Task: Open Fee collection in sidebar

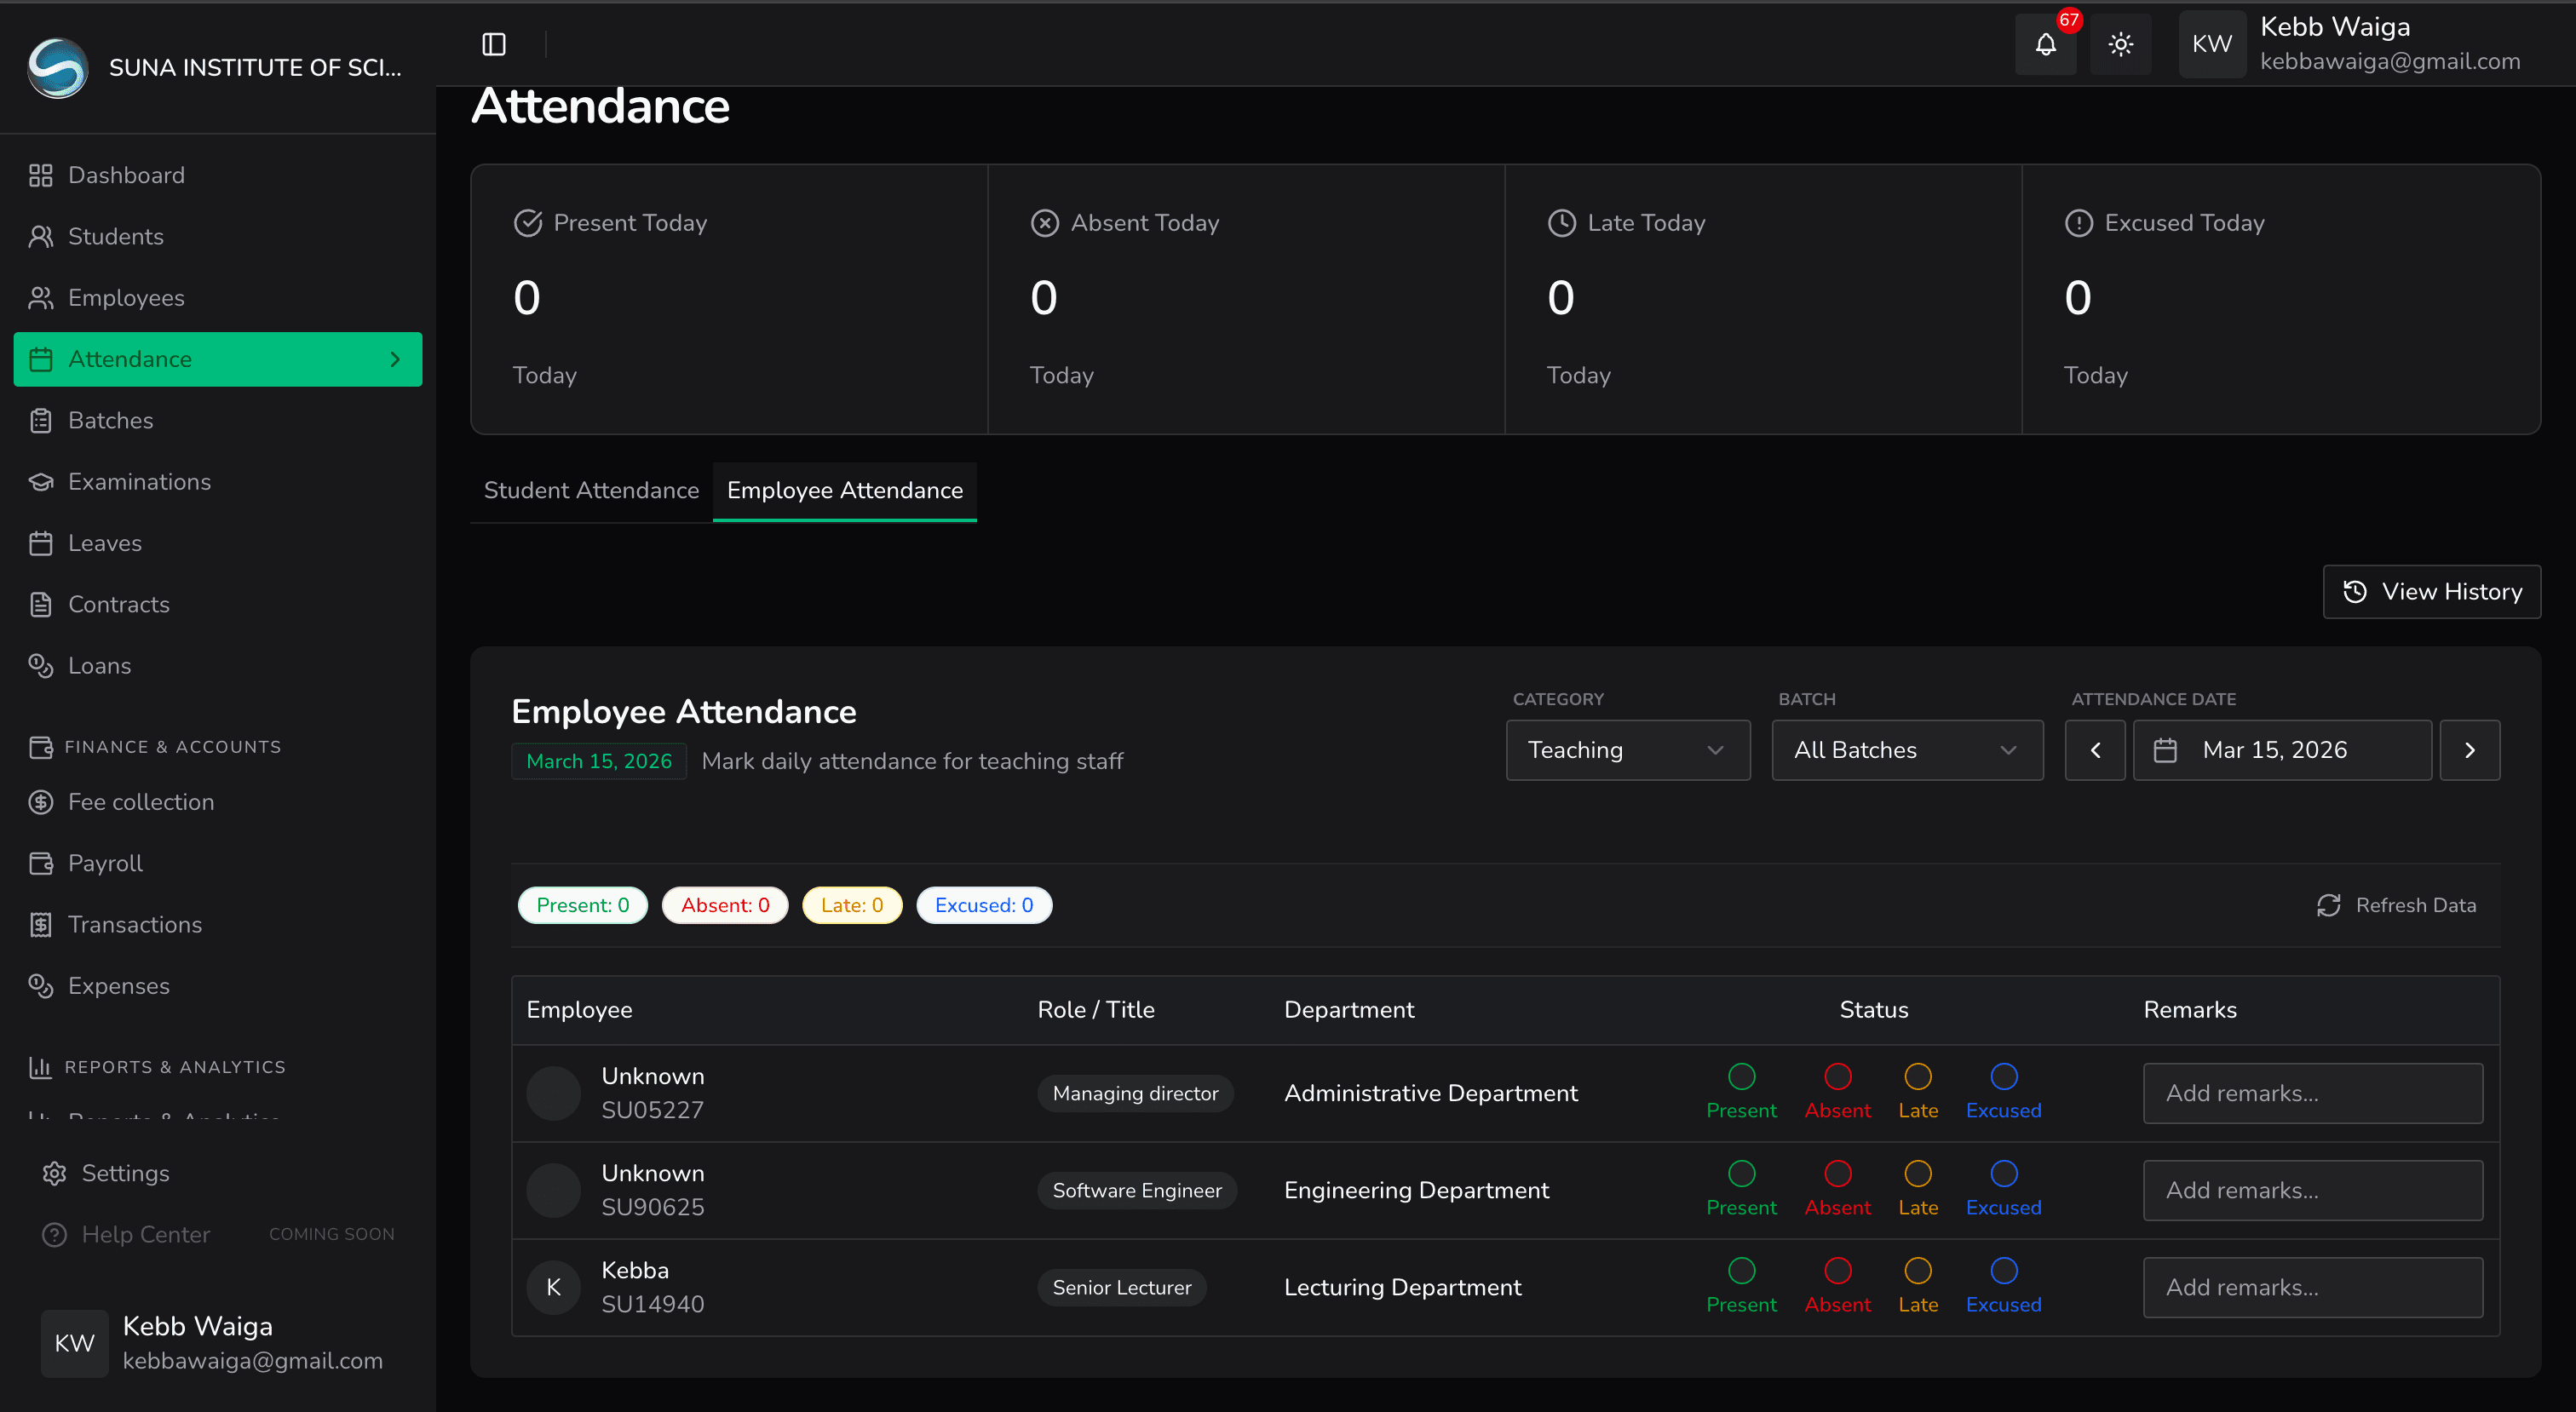Action: click(x=140, y=802)
